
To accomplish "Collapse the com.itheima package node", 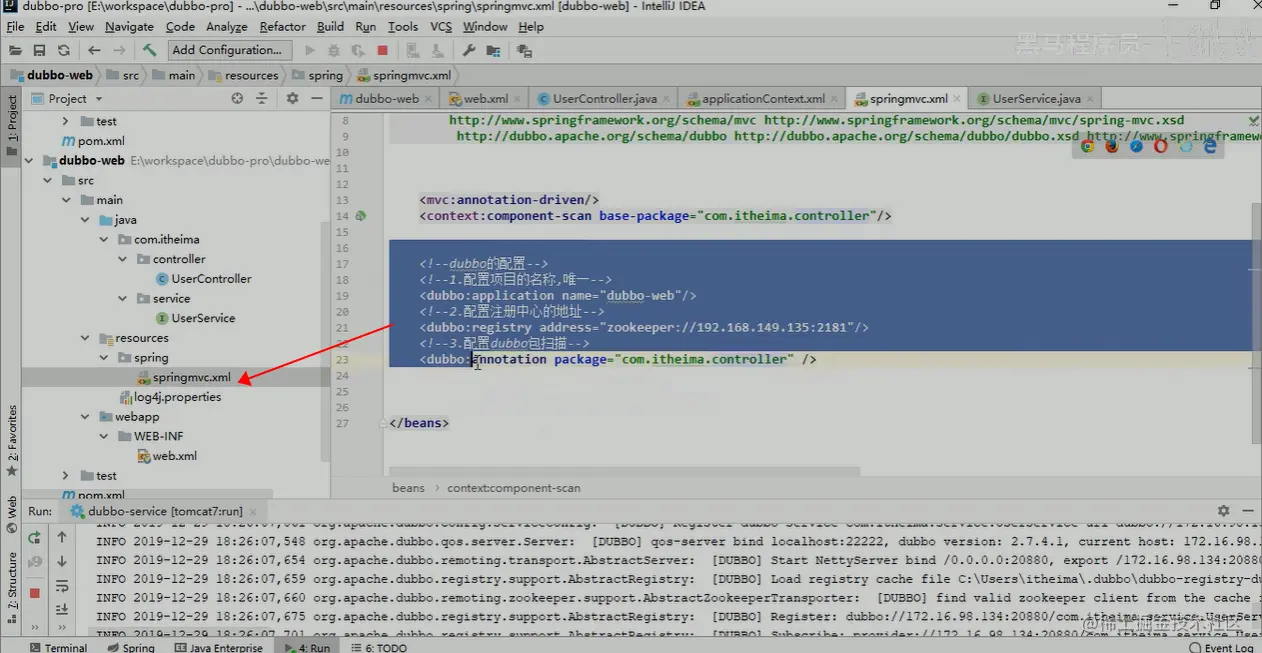I will 105,240.
